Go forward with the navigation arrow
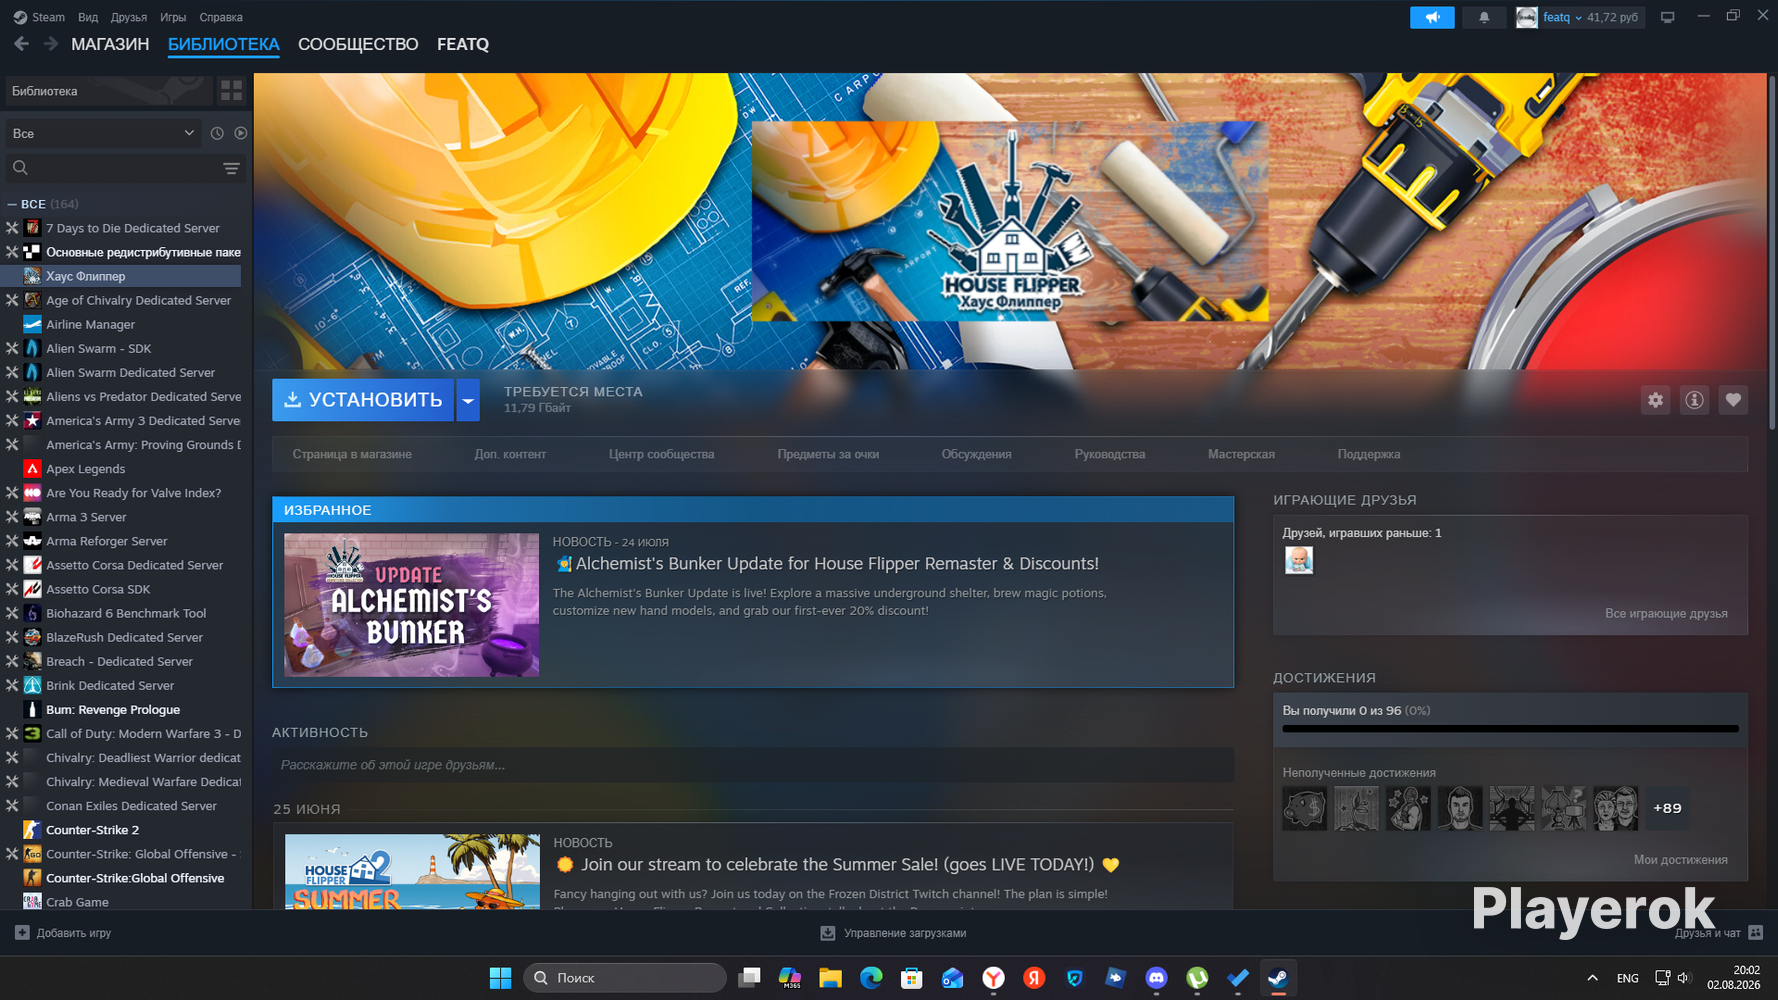This screenshot has height=1000, width=1778. coord(50,44)
